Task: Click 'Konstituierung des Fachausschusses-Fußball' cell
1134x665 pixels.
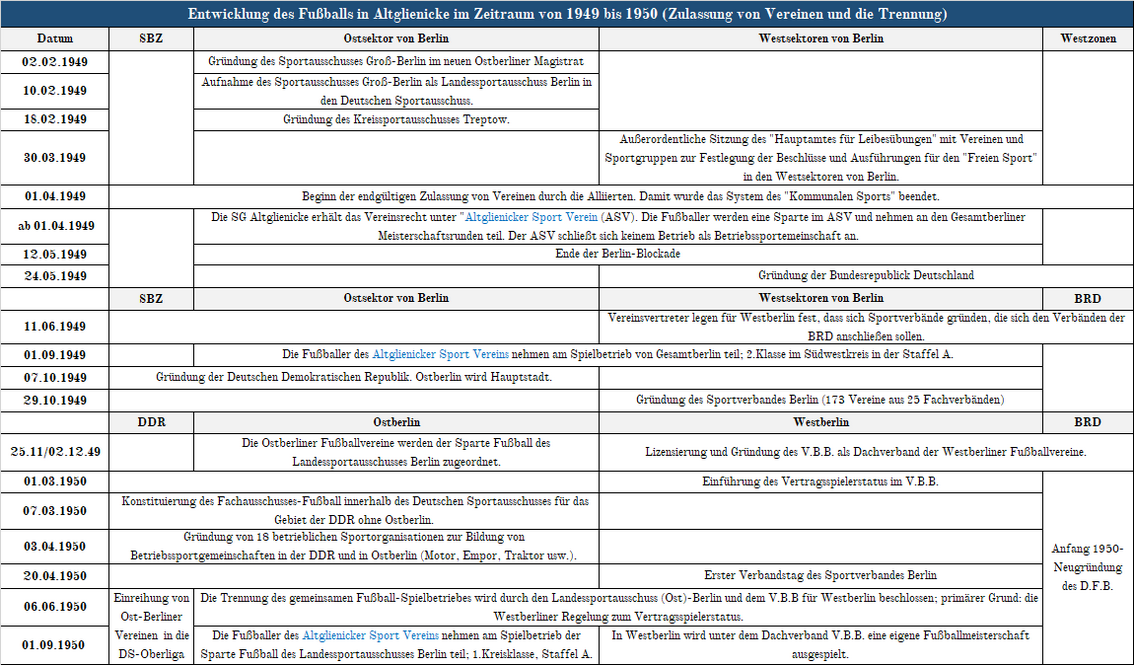Action: click(354, 511)
